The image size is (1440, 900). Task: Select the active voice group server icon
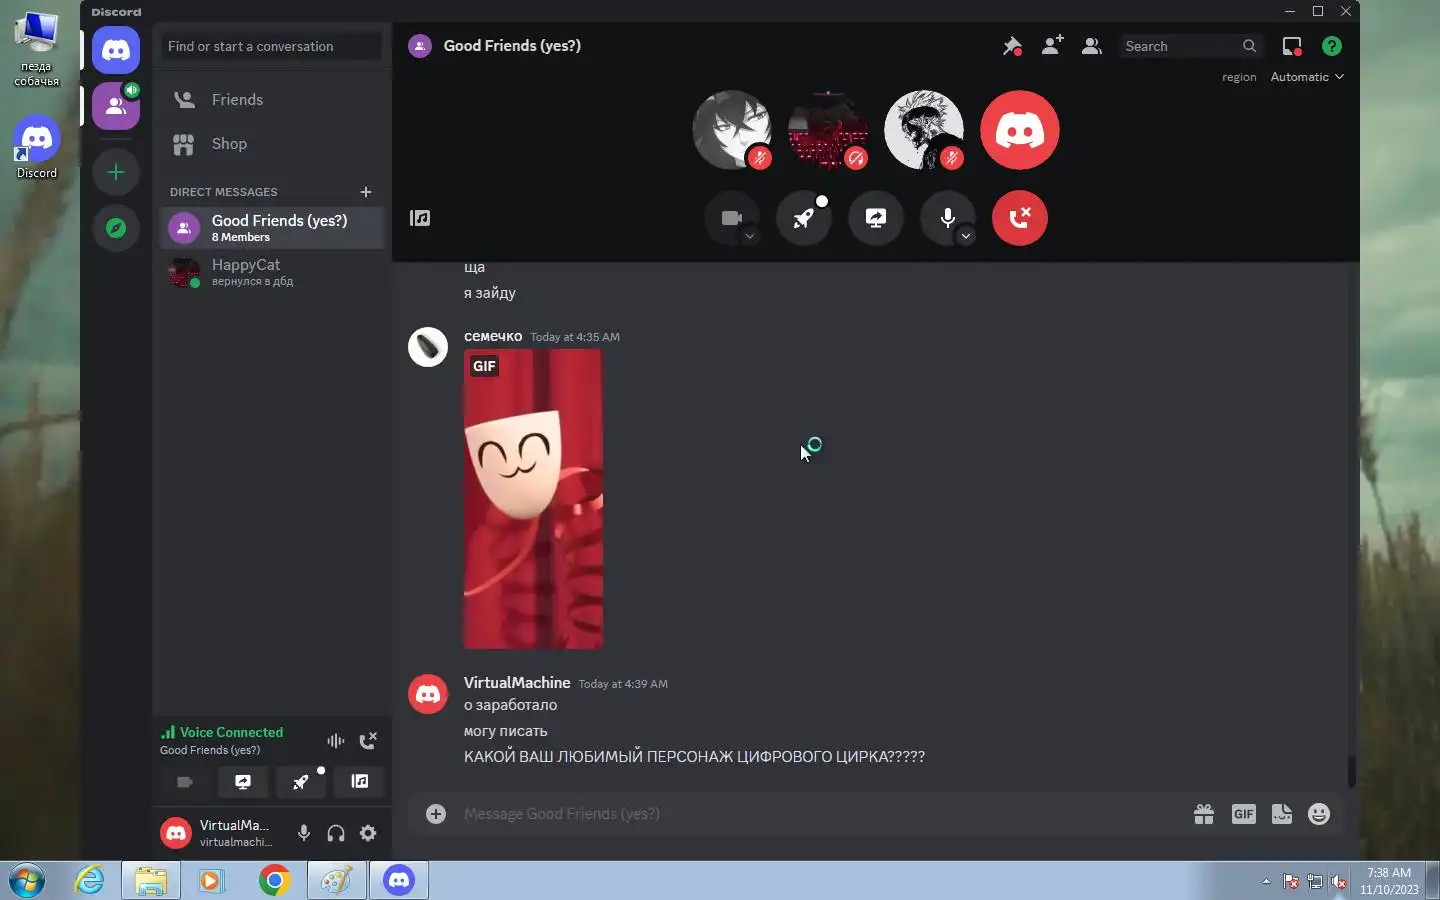coord(116,106)
